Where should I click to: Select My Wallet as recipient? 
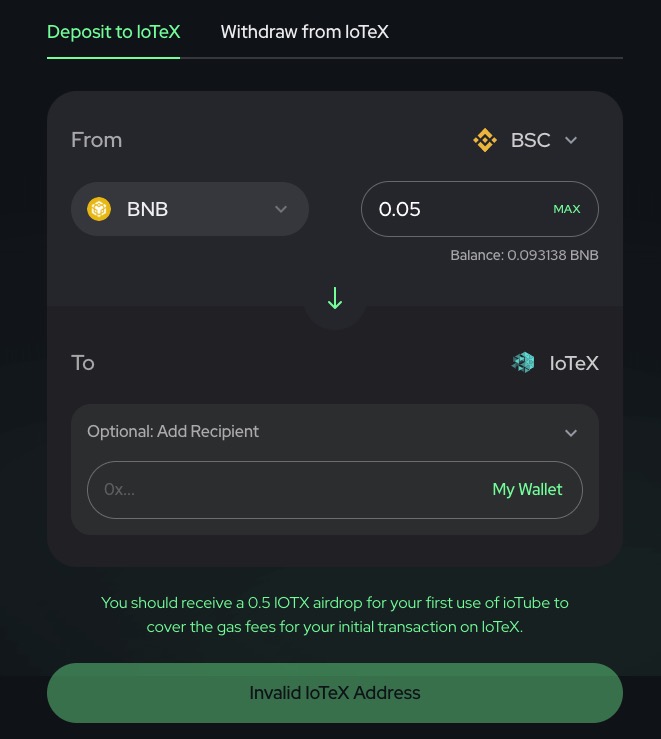tap(527, 490)
